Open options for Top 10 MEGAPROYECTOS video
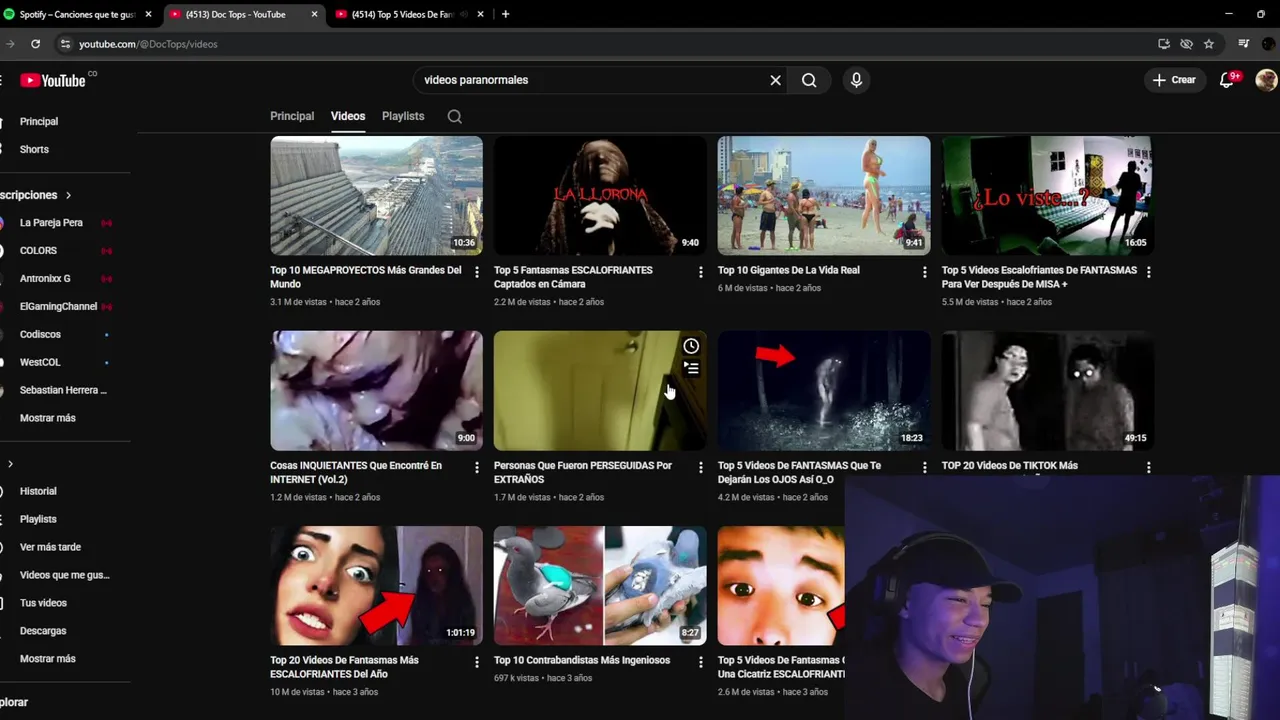Screen dimensions: 1280x720 (476, 272)
